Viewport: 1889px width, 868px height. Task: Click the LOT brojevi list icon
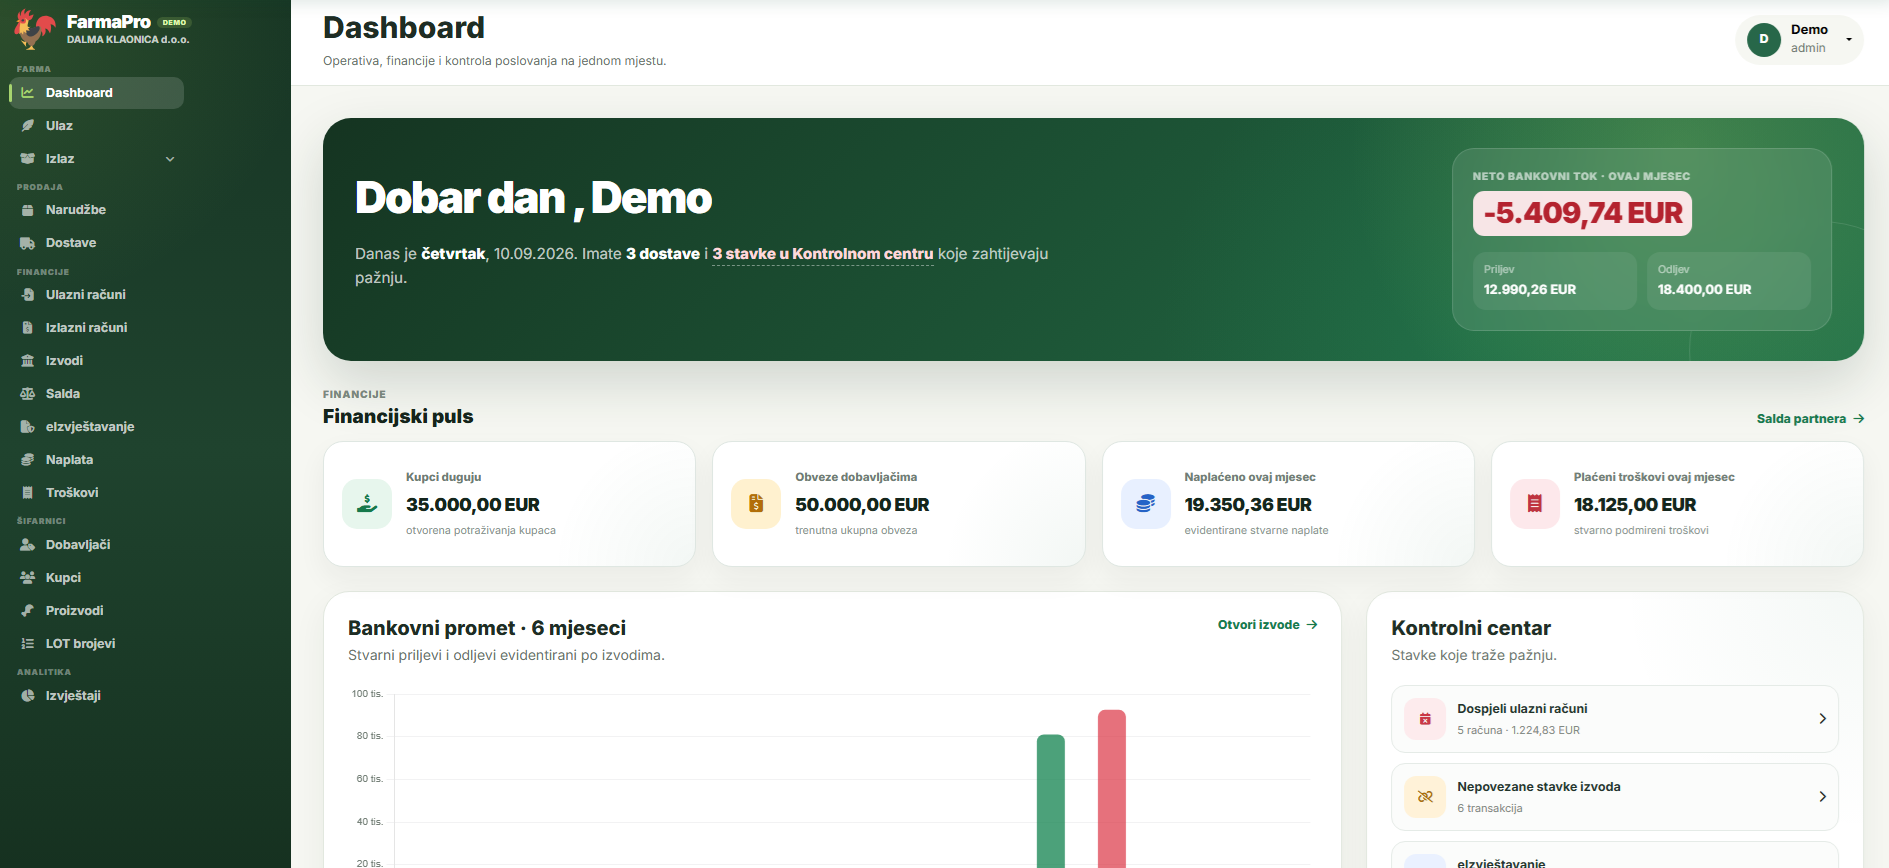(28, 644)
